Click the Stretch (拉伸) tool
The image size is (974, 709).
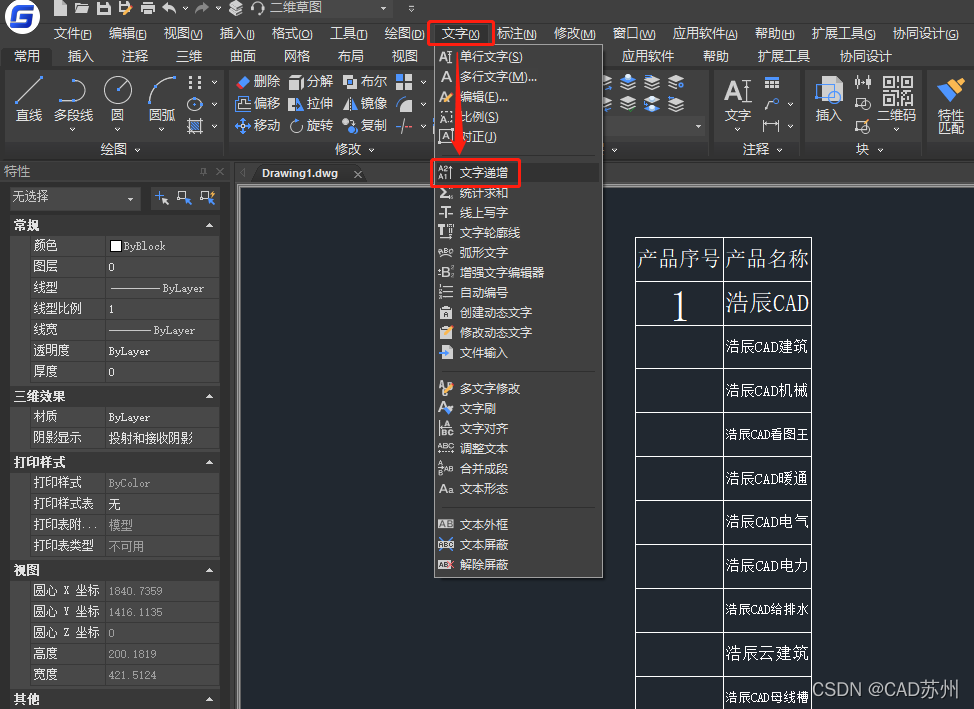311,103
